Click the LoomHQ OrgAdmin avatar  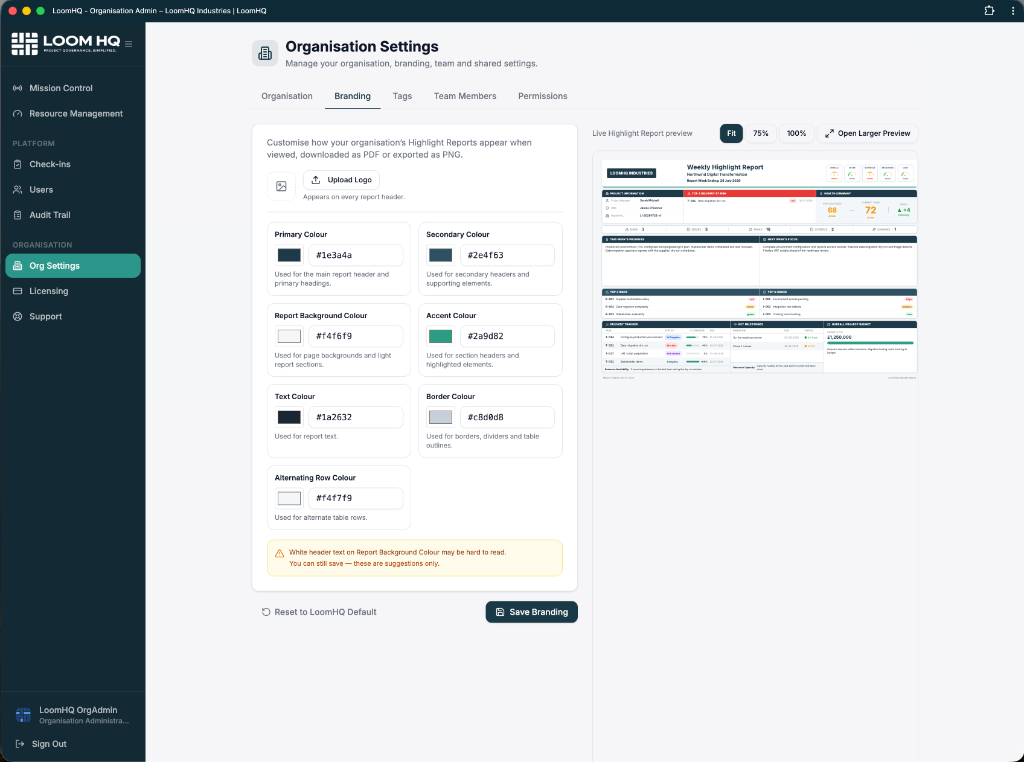24,715
